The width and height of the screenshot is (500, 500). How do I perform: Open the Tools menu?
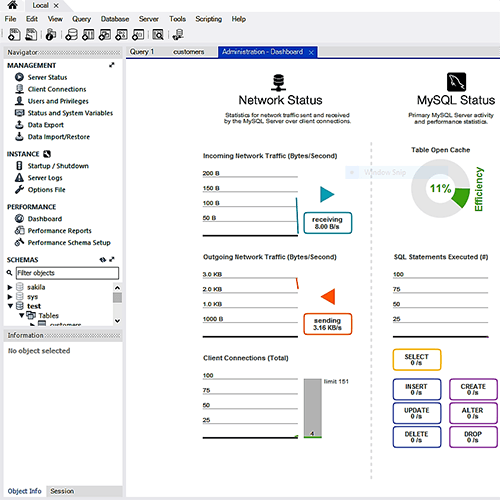click(177, 19)
